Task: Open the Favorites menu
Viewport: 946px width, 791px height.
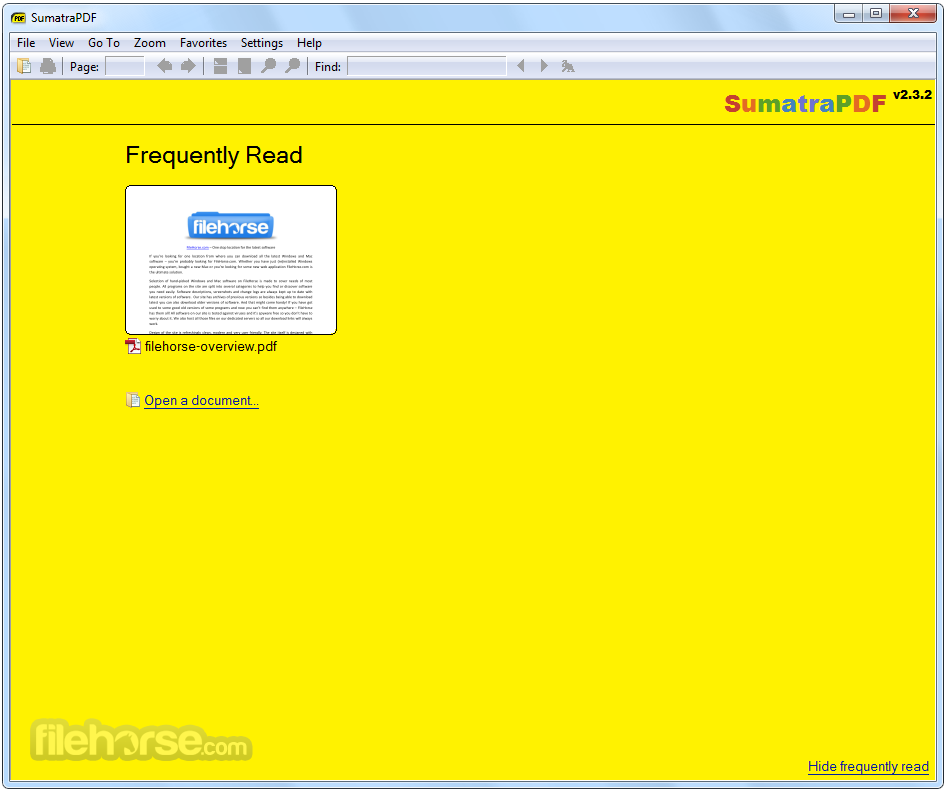Action: (203, 43)
